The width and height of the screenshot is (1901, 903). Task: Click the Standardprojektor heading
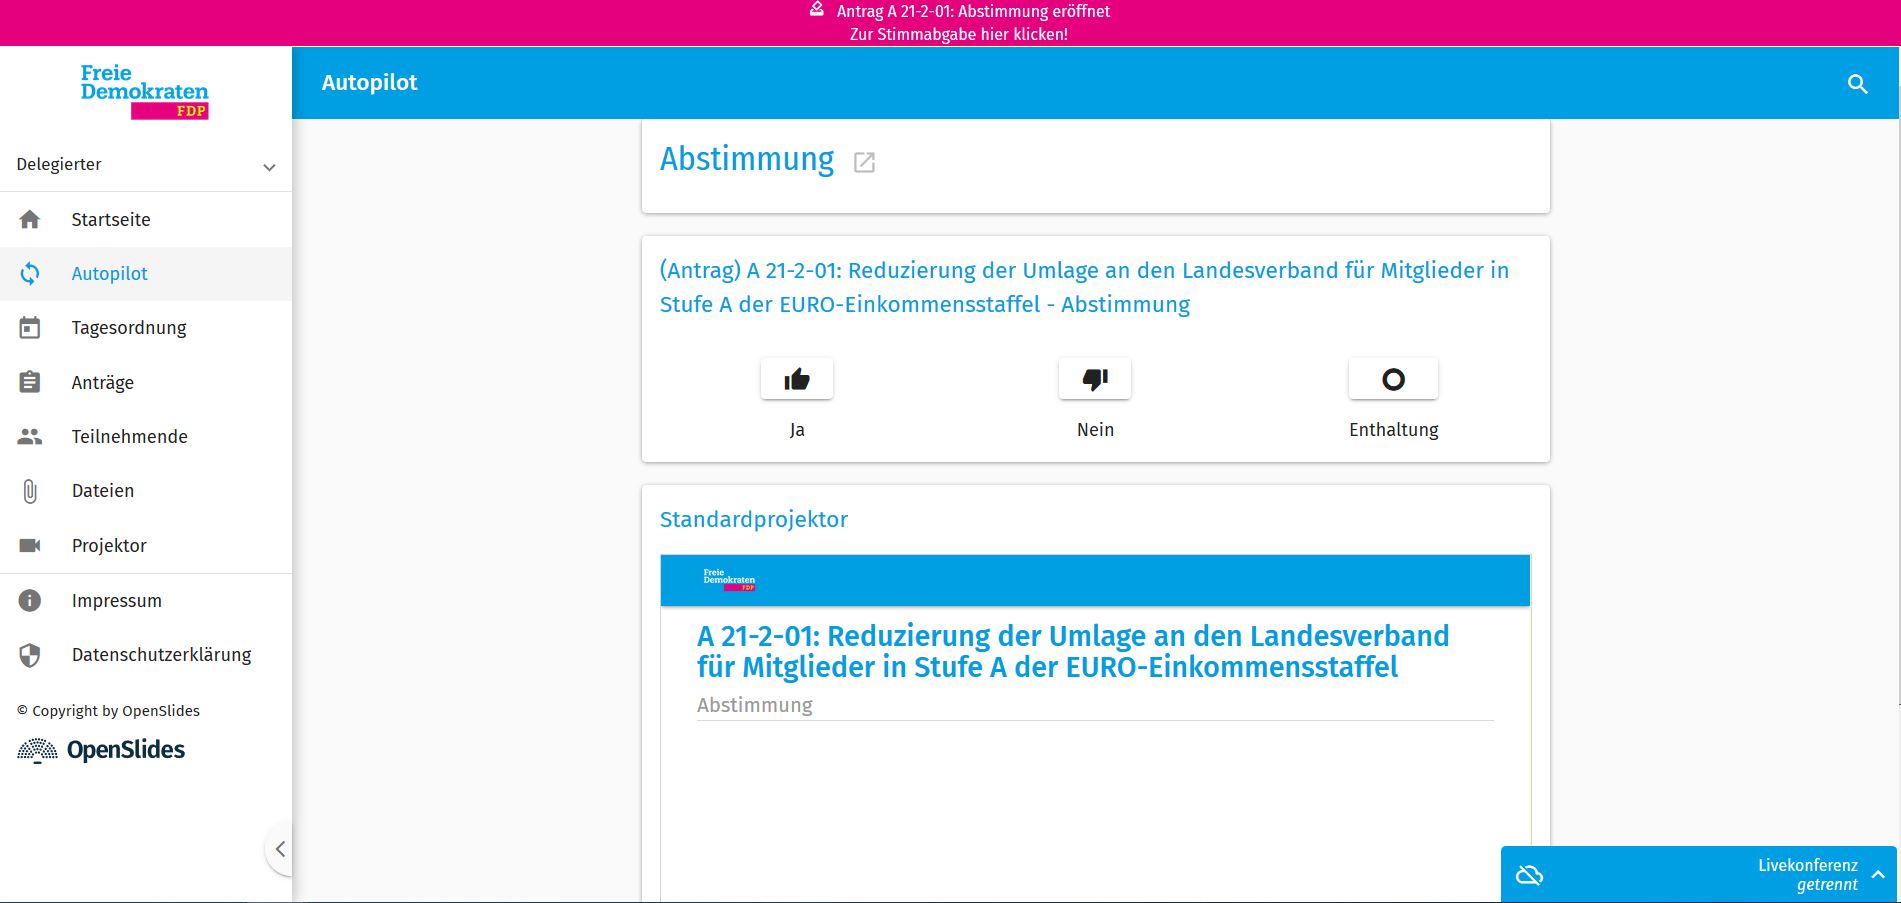[753, 519]
